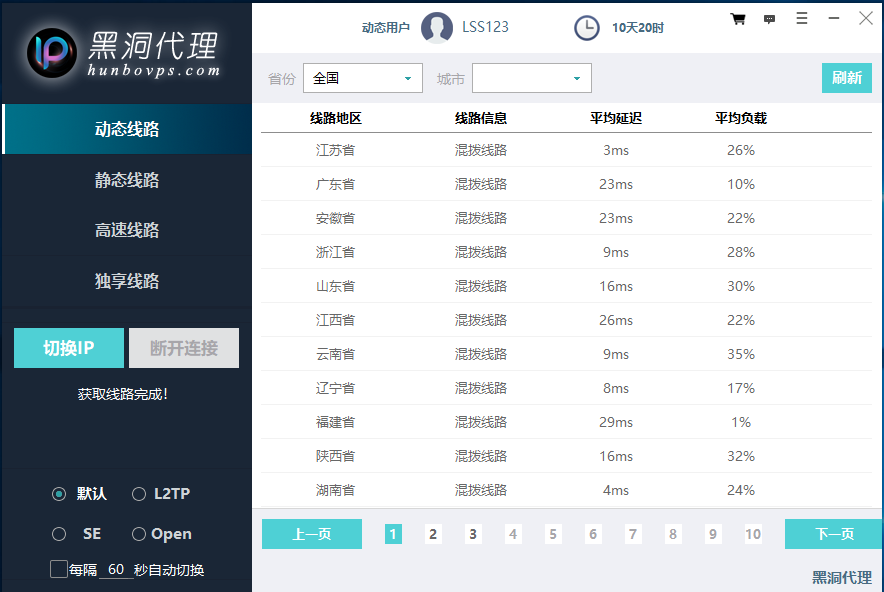Click the clock remaining-time icon

pos(587,28)
